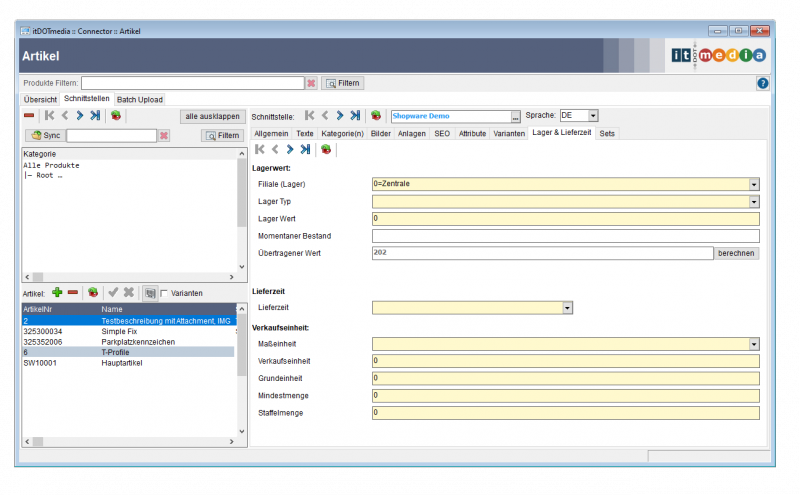Click the grey checkmark icon in Artikel toolbar
Image resolution: width=800 pixels, height=495 pixels.
(113, 292)
